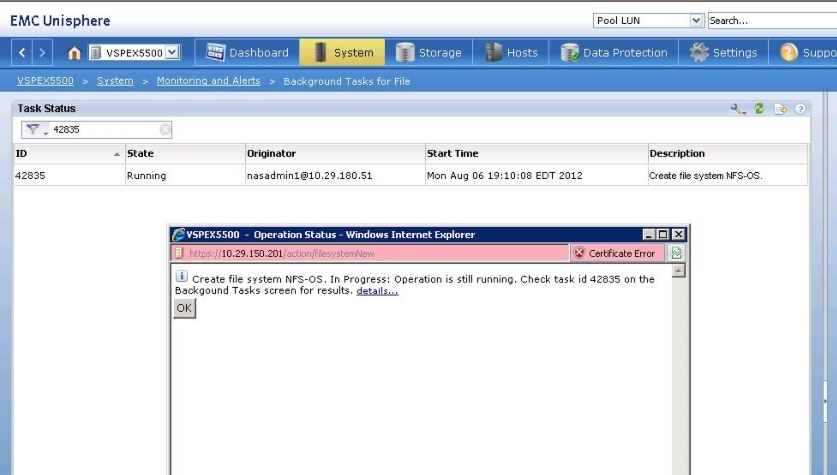This screenshot has width=837, height=475.
Task: Click the info icon in Operation Status message
Action: pyautogui.click(x=181, y=276)
